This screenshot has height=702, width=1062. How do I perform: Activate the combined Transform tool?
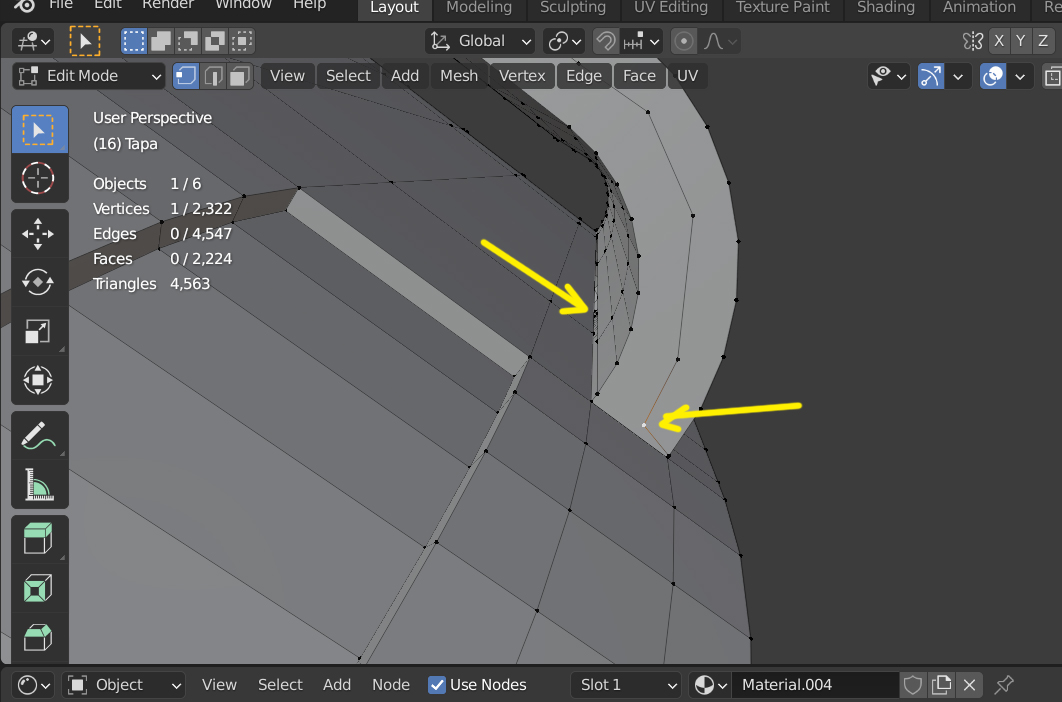pyautogui.click(x=39, y=380)
